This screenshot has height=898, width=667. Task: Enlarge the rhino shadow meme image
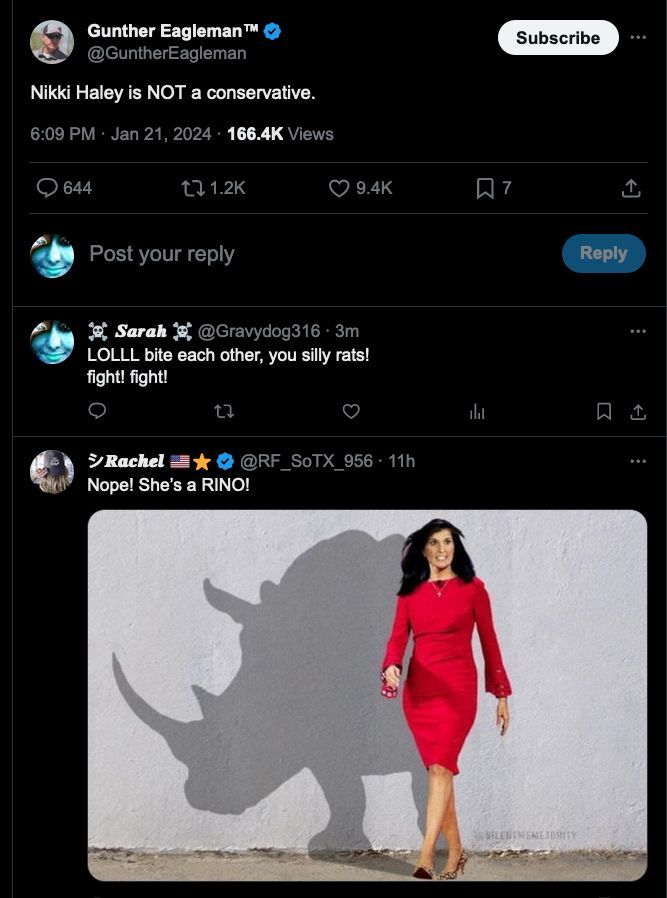coord(367,695)
